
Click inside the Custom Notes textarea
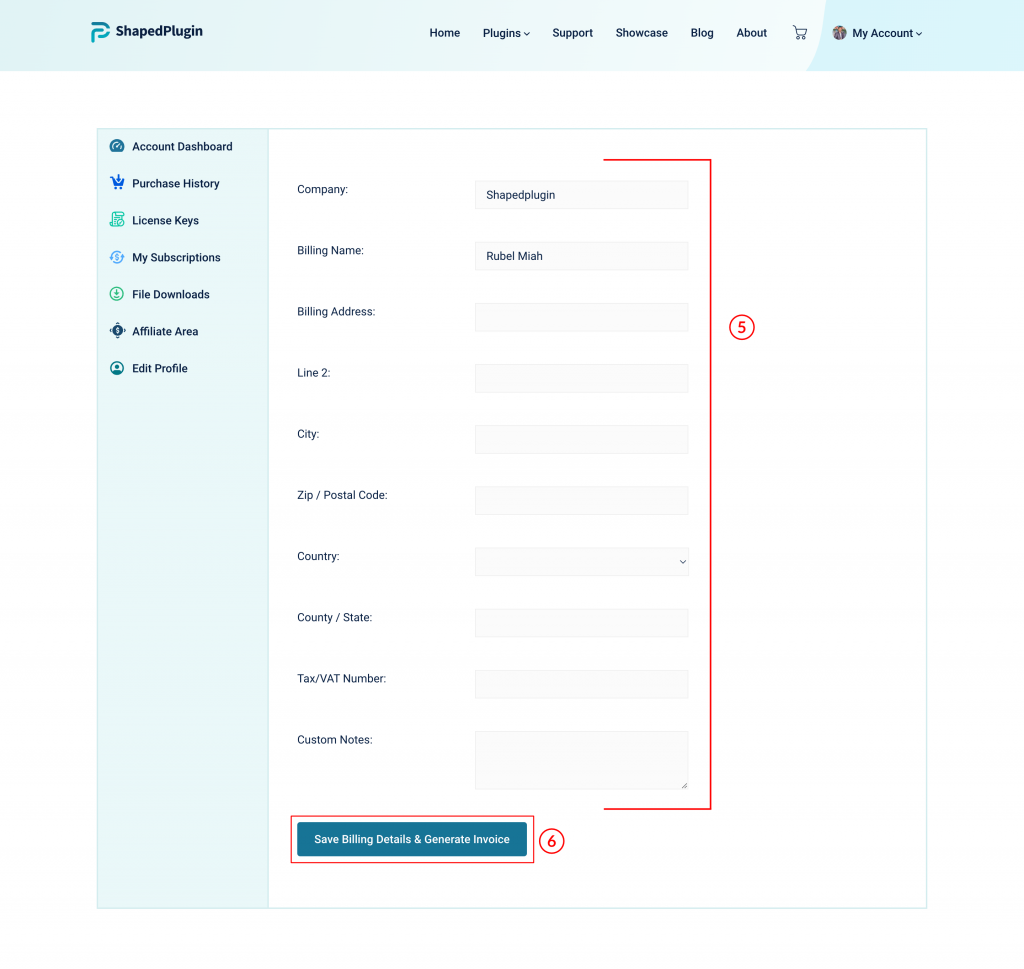pos(581,760)
